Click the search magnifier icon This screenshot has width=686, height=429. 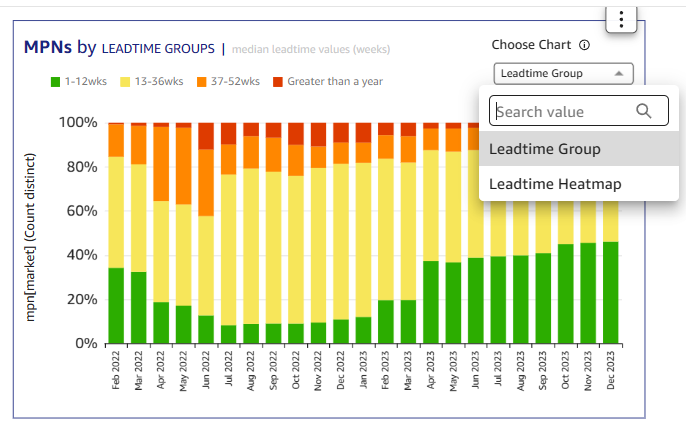coord(644,111)
